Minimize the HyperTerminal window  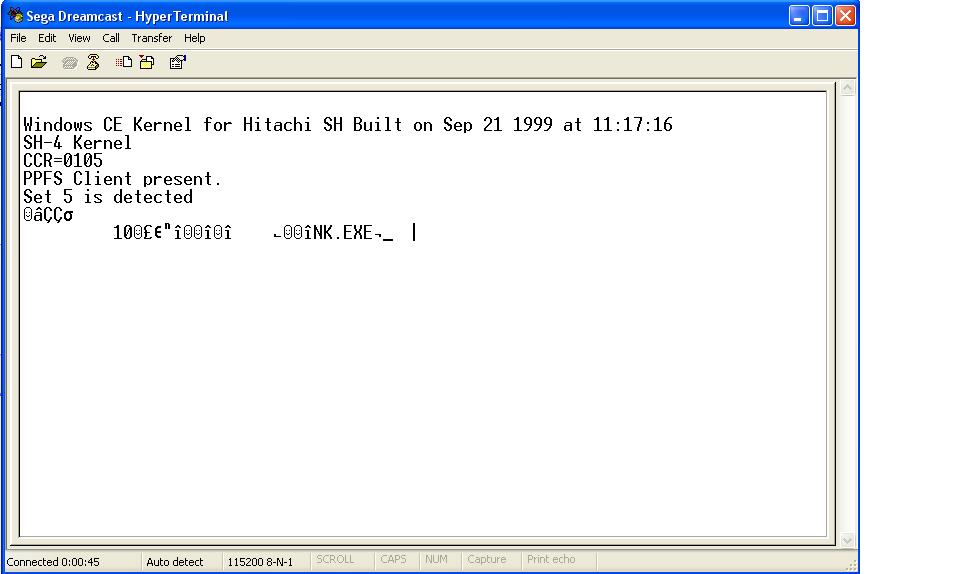(x=798, y=15)
